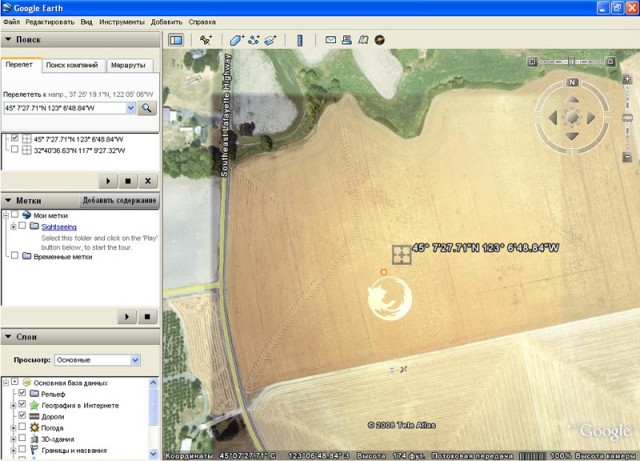Image resolution: width=640 pixels, height=461 pixels.
Task: Click Добавить содержание button
Action: [x=119, y=200]
